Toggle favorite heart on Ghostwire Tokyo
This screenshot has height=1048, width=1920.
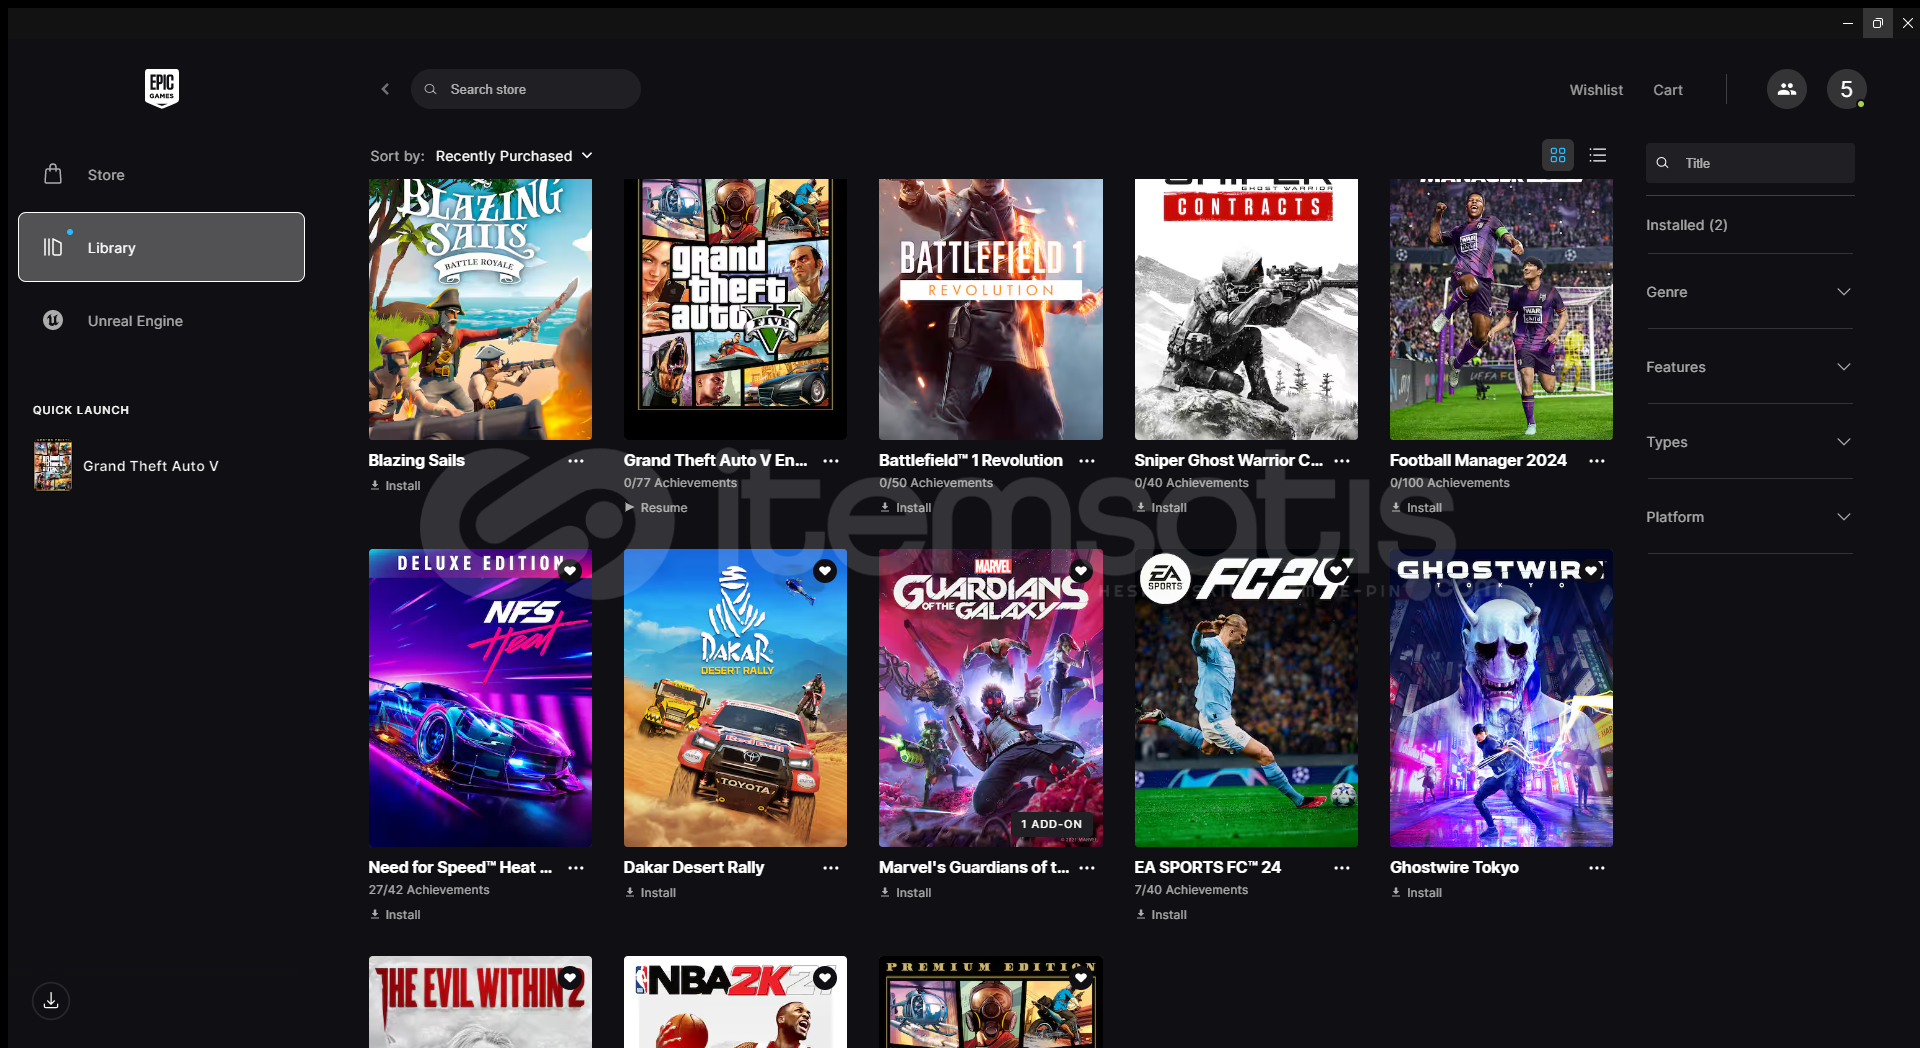pyautogui.click(x=1591, y=571)
